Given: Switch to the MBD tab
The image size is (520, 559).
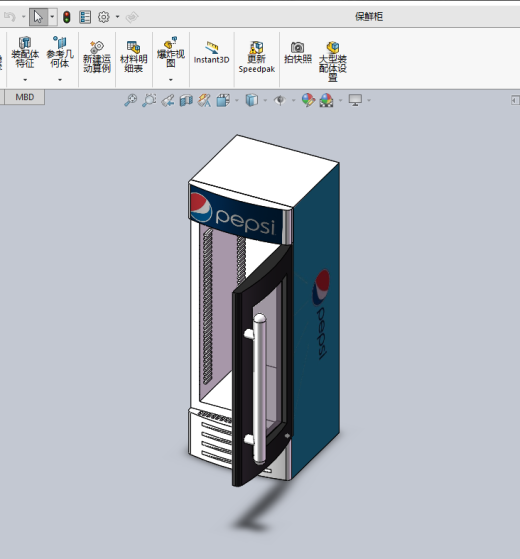Looking at the screenshot, I should (x=25, y=97).
